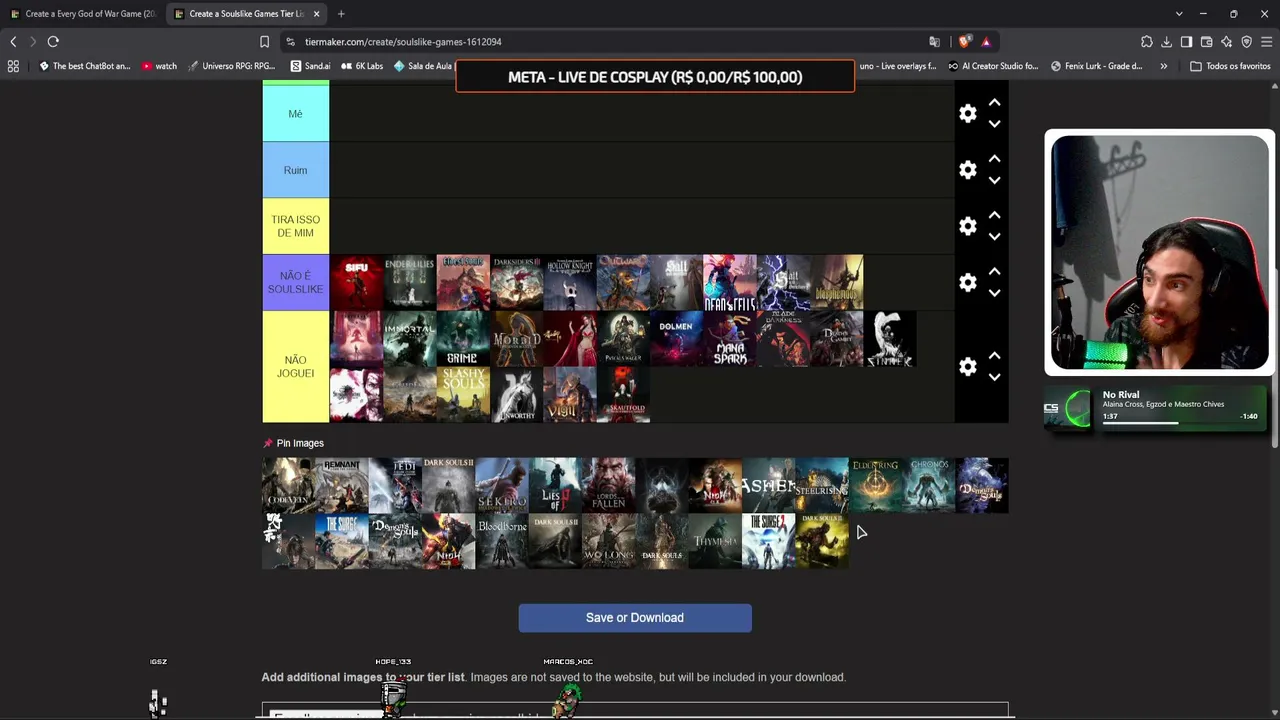Switch to the God of War tier list tab

click(82, 14)
